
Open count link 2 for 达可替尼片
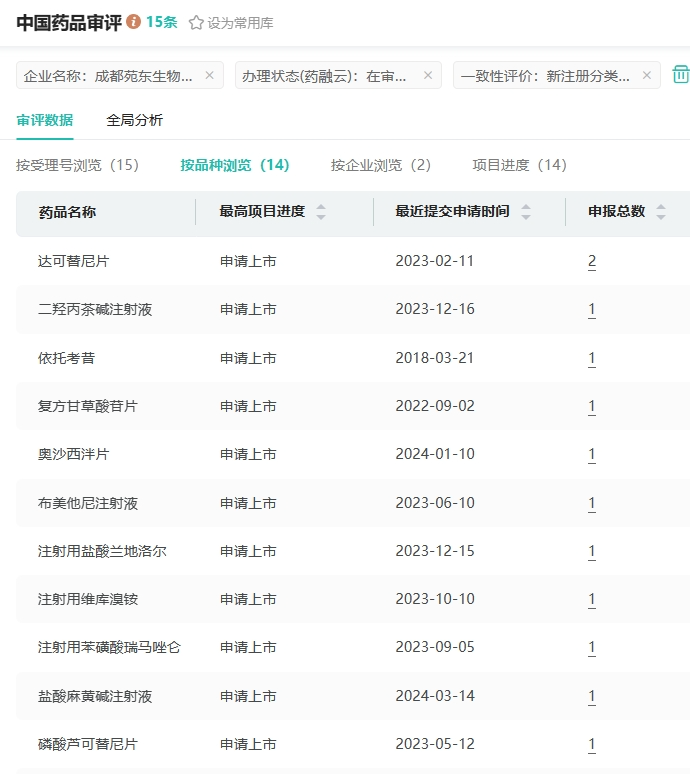pos(592,261)
